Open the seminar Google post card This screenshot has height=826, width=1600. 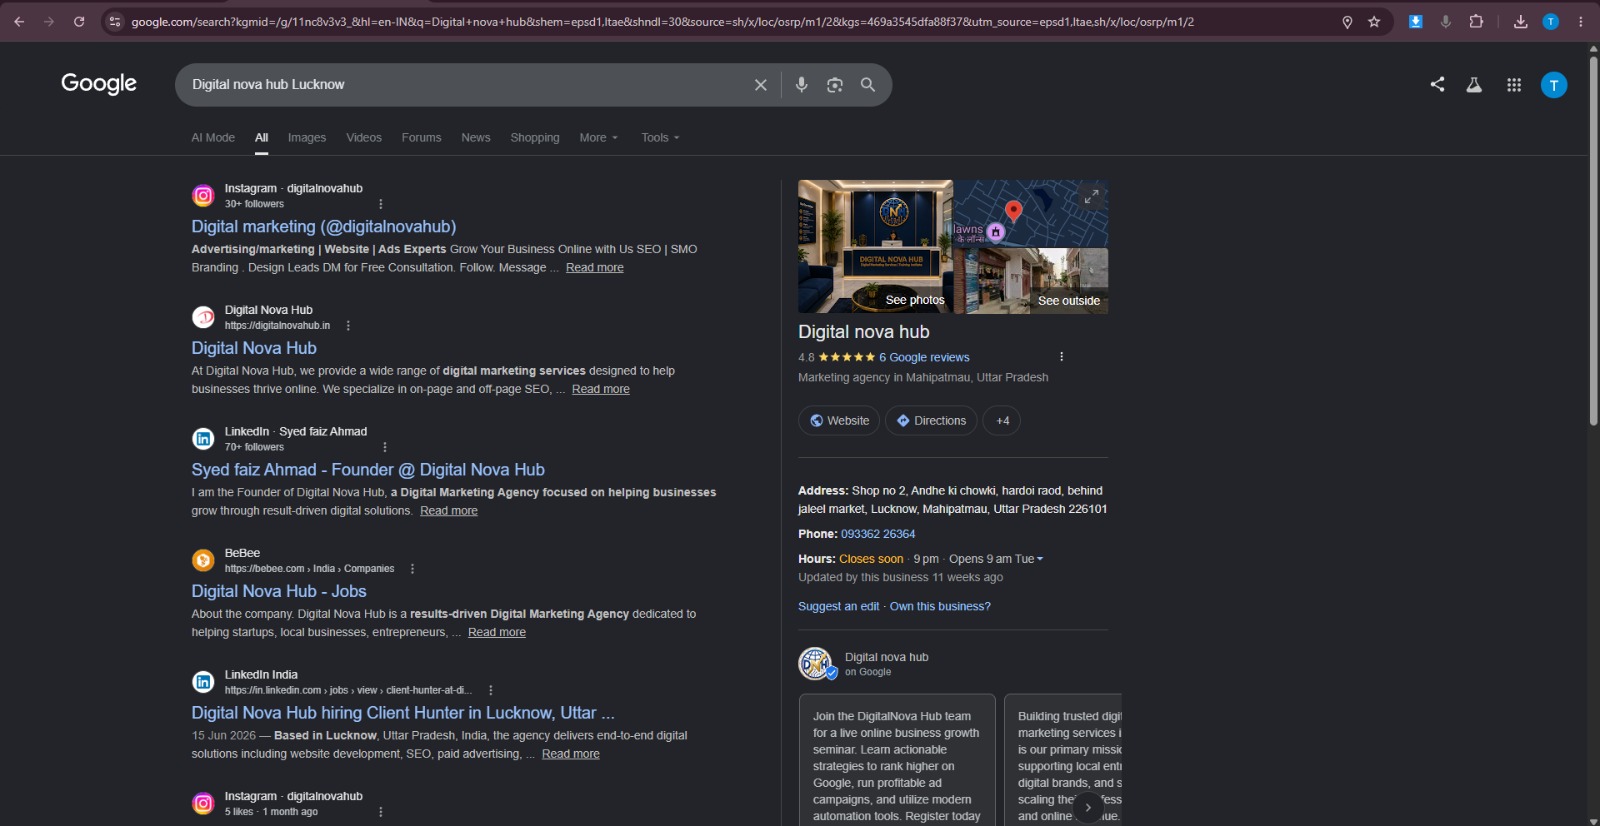(897, 760)
